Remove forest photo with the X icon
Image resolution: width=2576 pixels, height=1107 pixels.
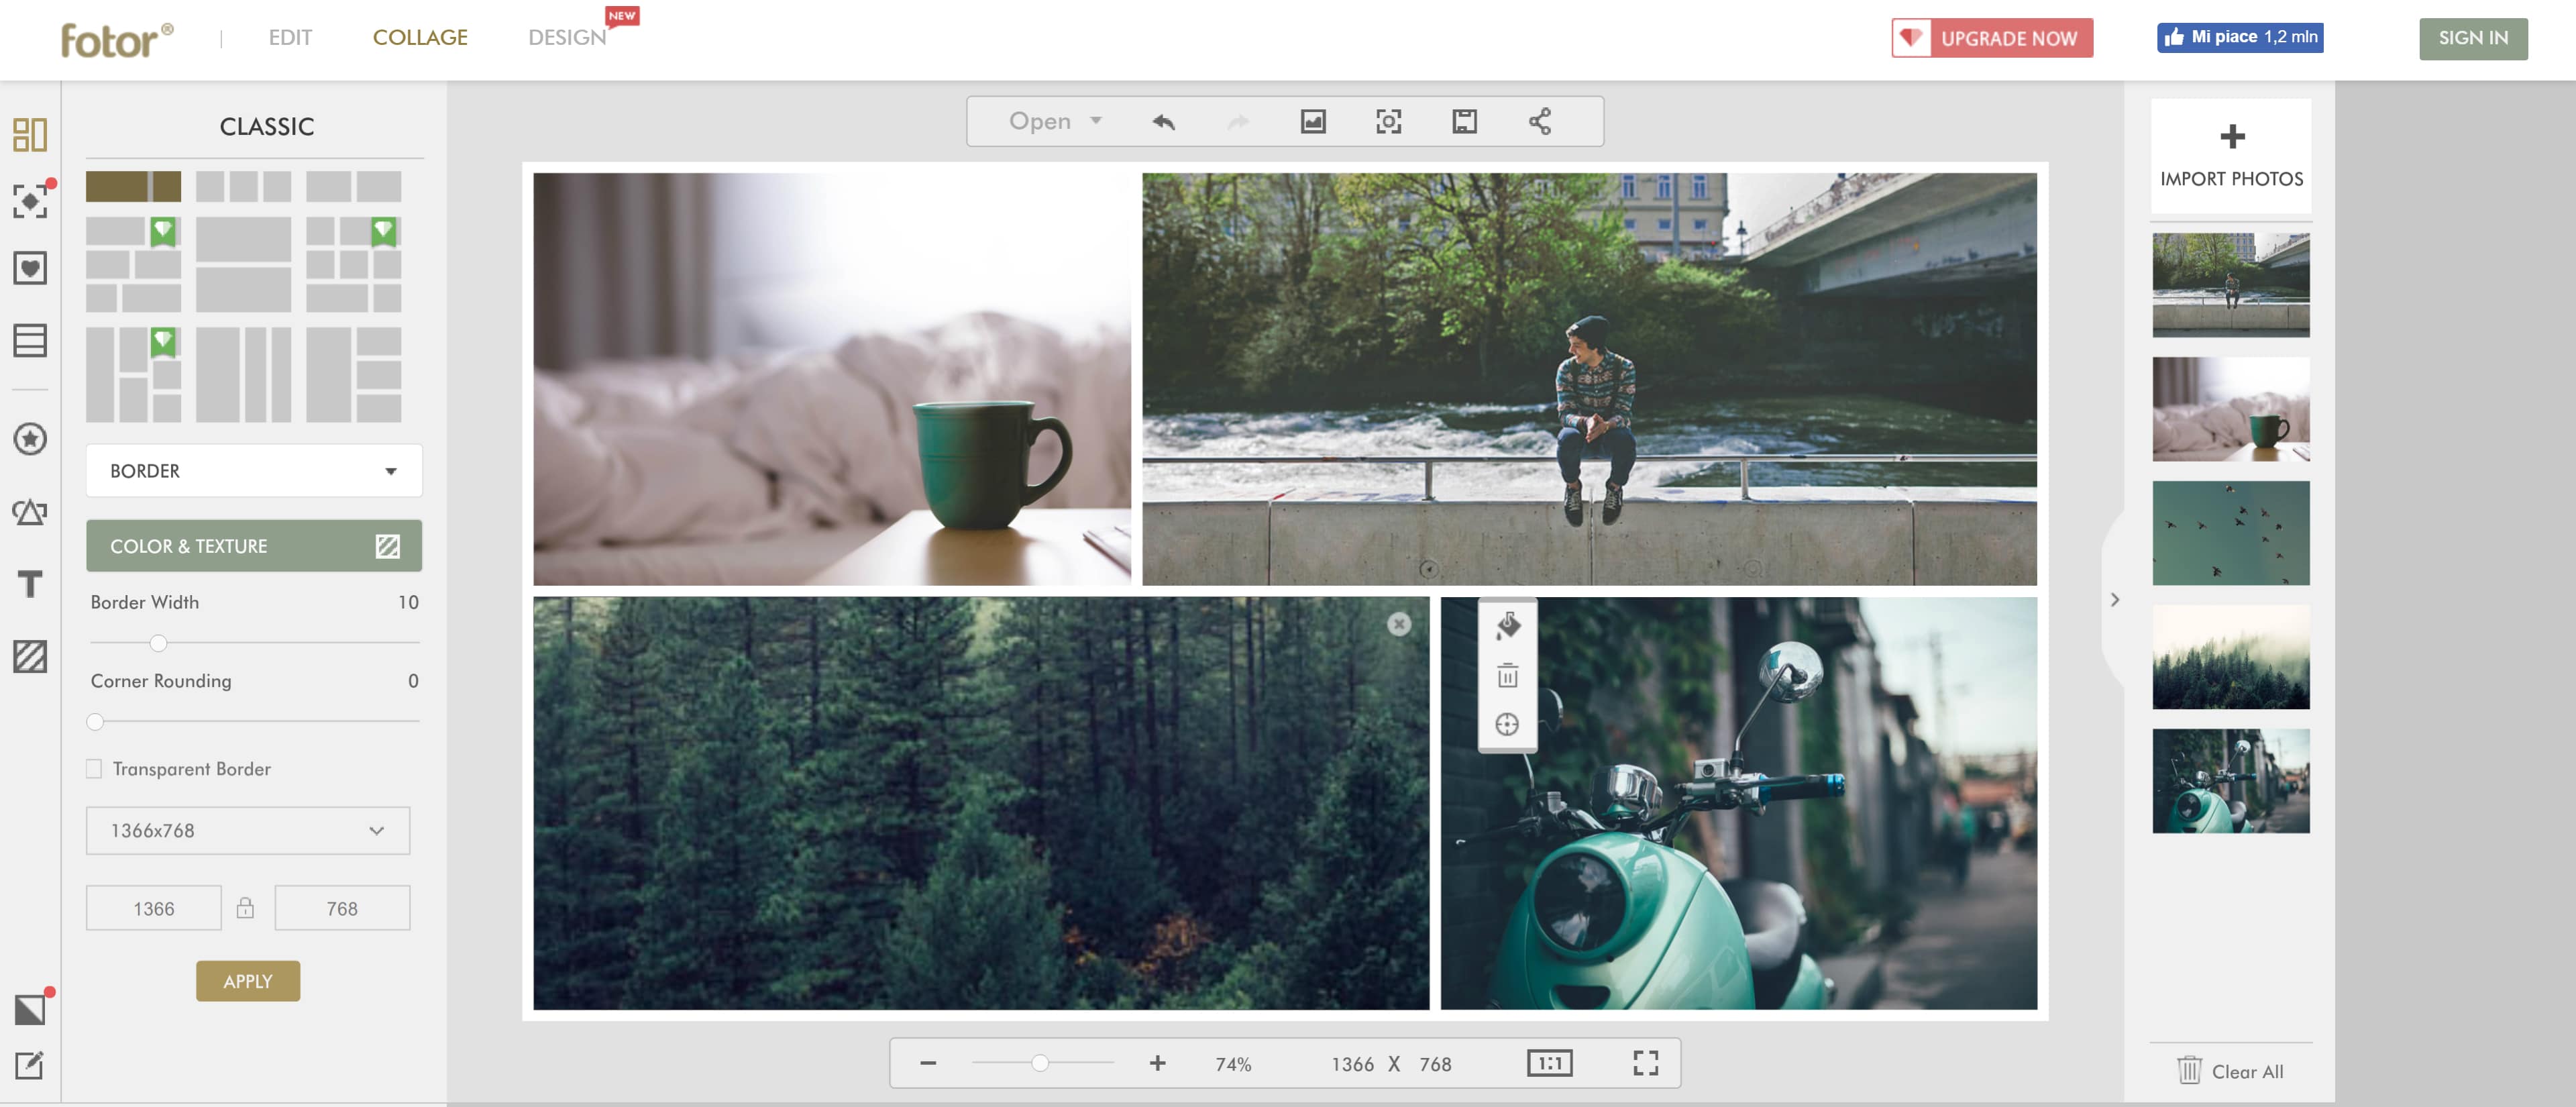[x=1398, y=624]
